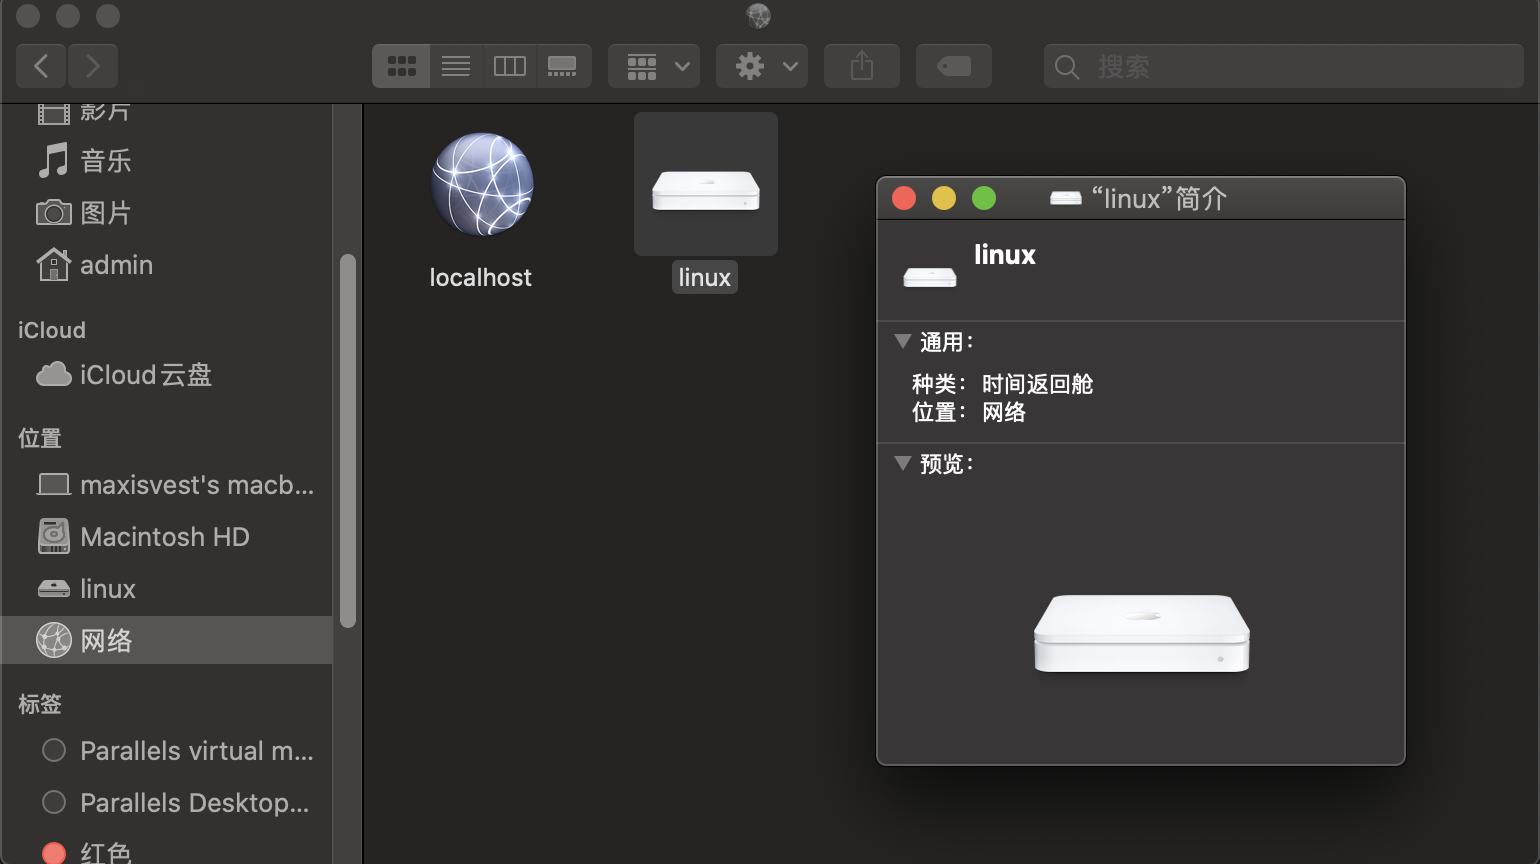Collapse the 通用 section

pos(903,342)
